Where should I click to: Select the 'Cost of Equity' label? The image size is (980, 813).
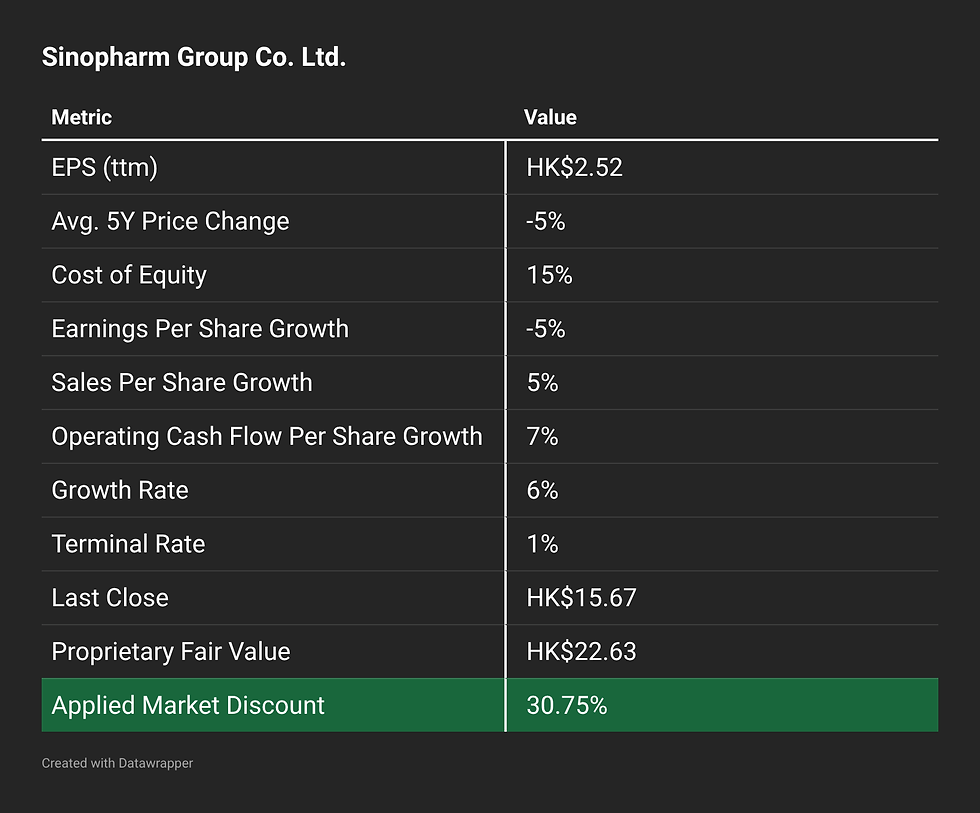pyautogui.click(x=129, y=275)
